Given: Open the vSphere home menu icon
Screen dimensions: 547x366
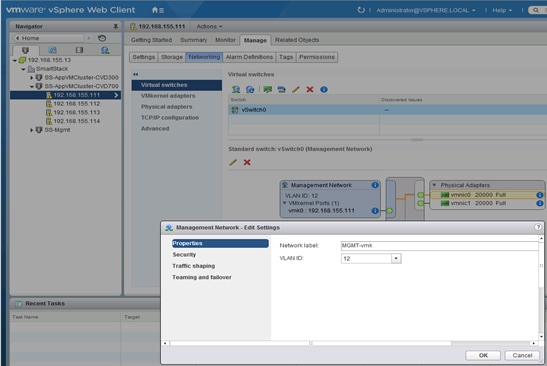Looking at the screenshot, I should click(x=158, y=10).
